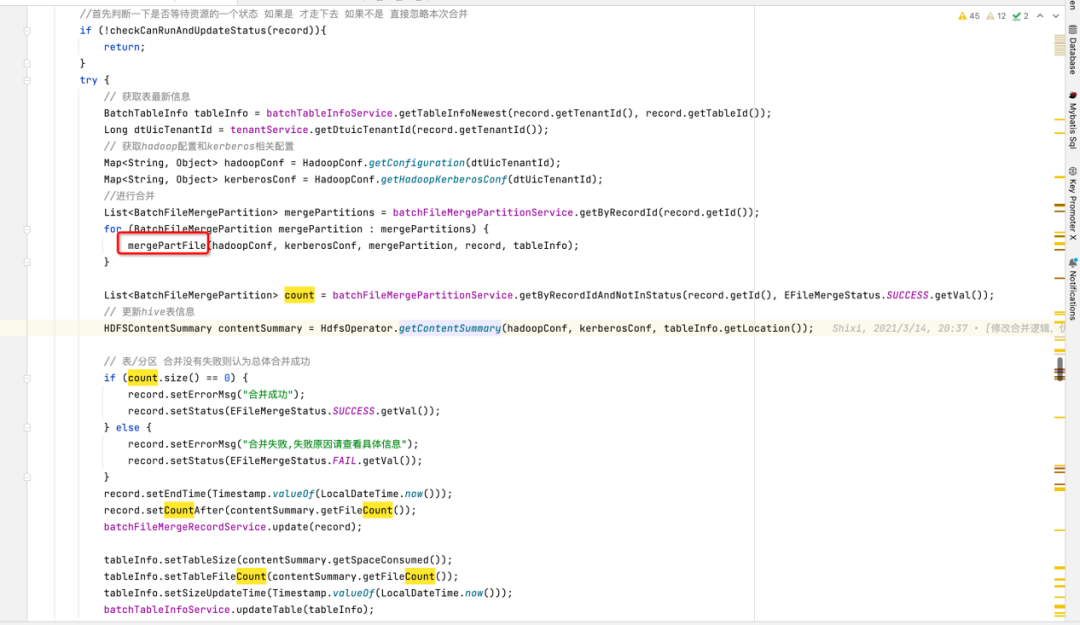Open the Database tool window
This screenshot has height=625, width=1080.
coord(1072,50)
